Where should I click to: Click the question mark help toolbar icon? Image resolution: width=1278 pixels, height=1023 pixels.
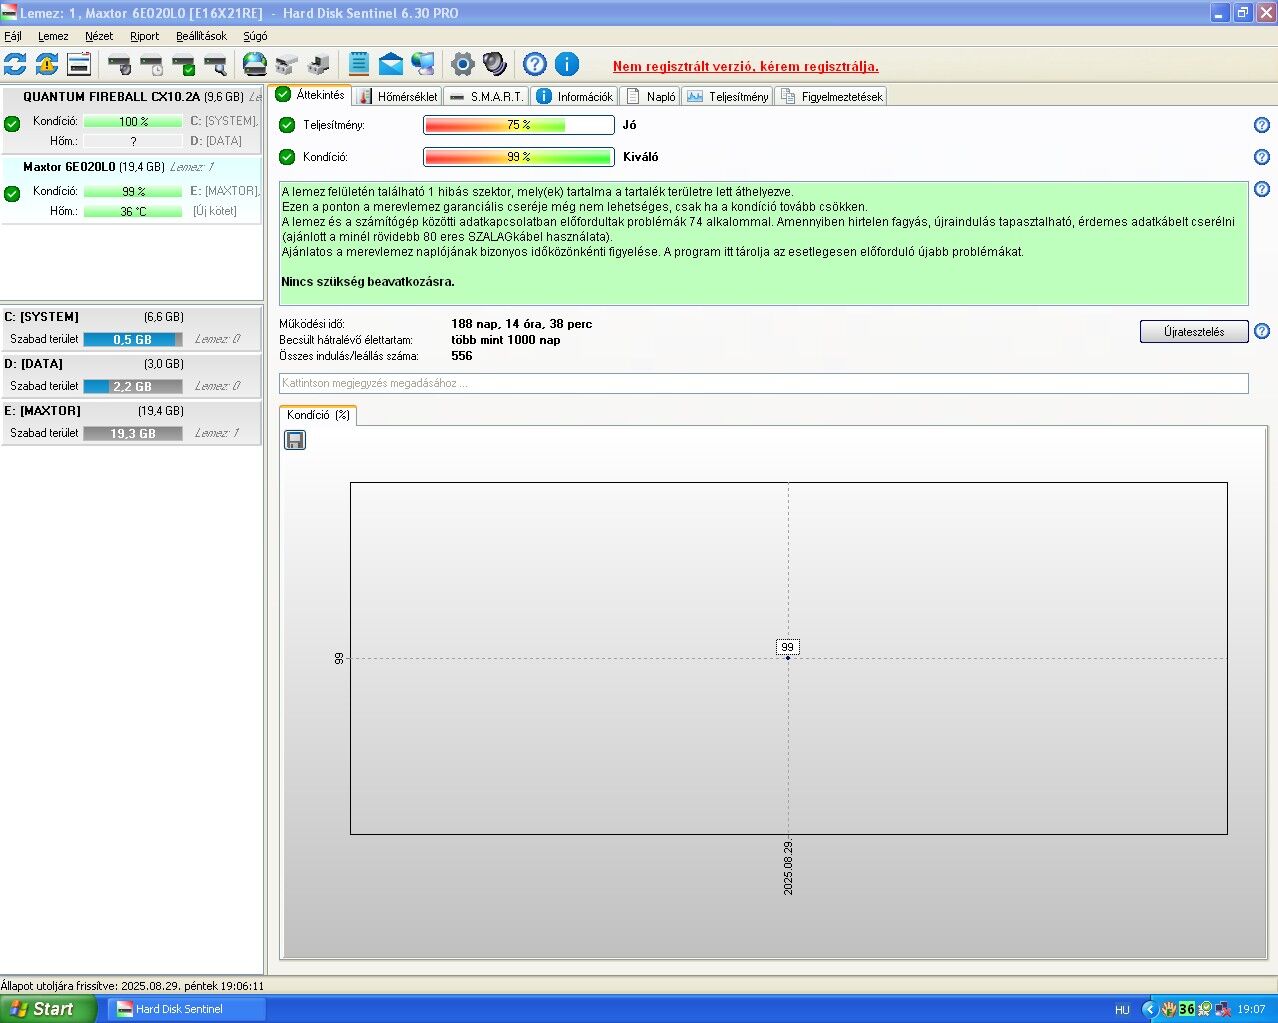[535, 64]
